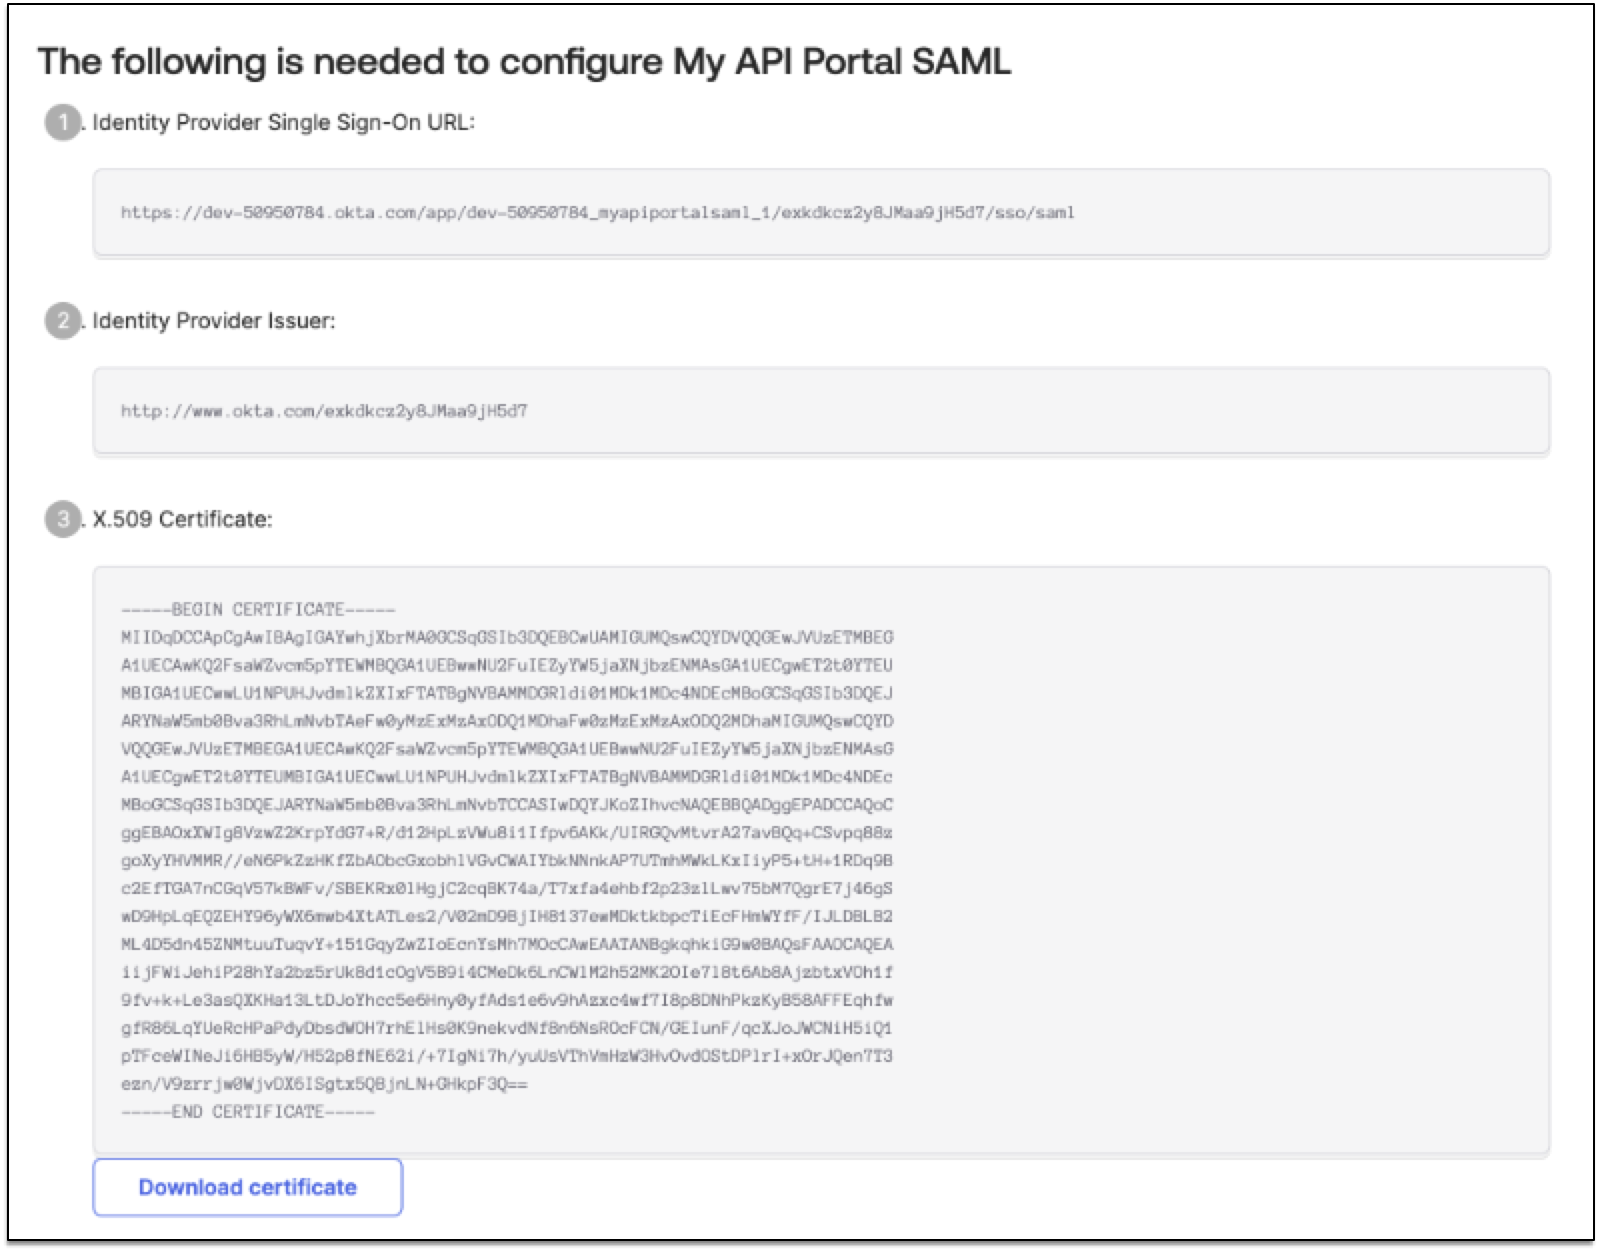1602x1252 pixels.
Task: Select the Identity Provider Single Sign-On URL label
Action: 285,122
